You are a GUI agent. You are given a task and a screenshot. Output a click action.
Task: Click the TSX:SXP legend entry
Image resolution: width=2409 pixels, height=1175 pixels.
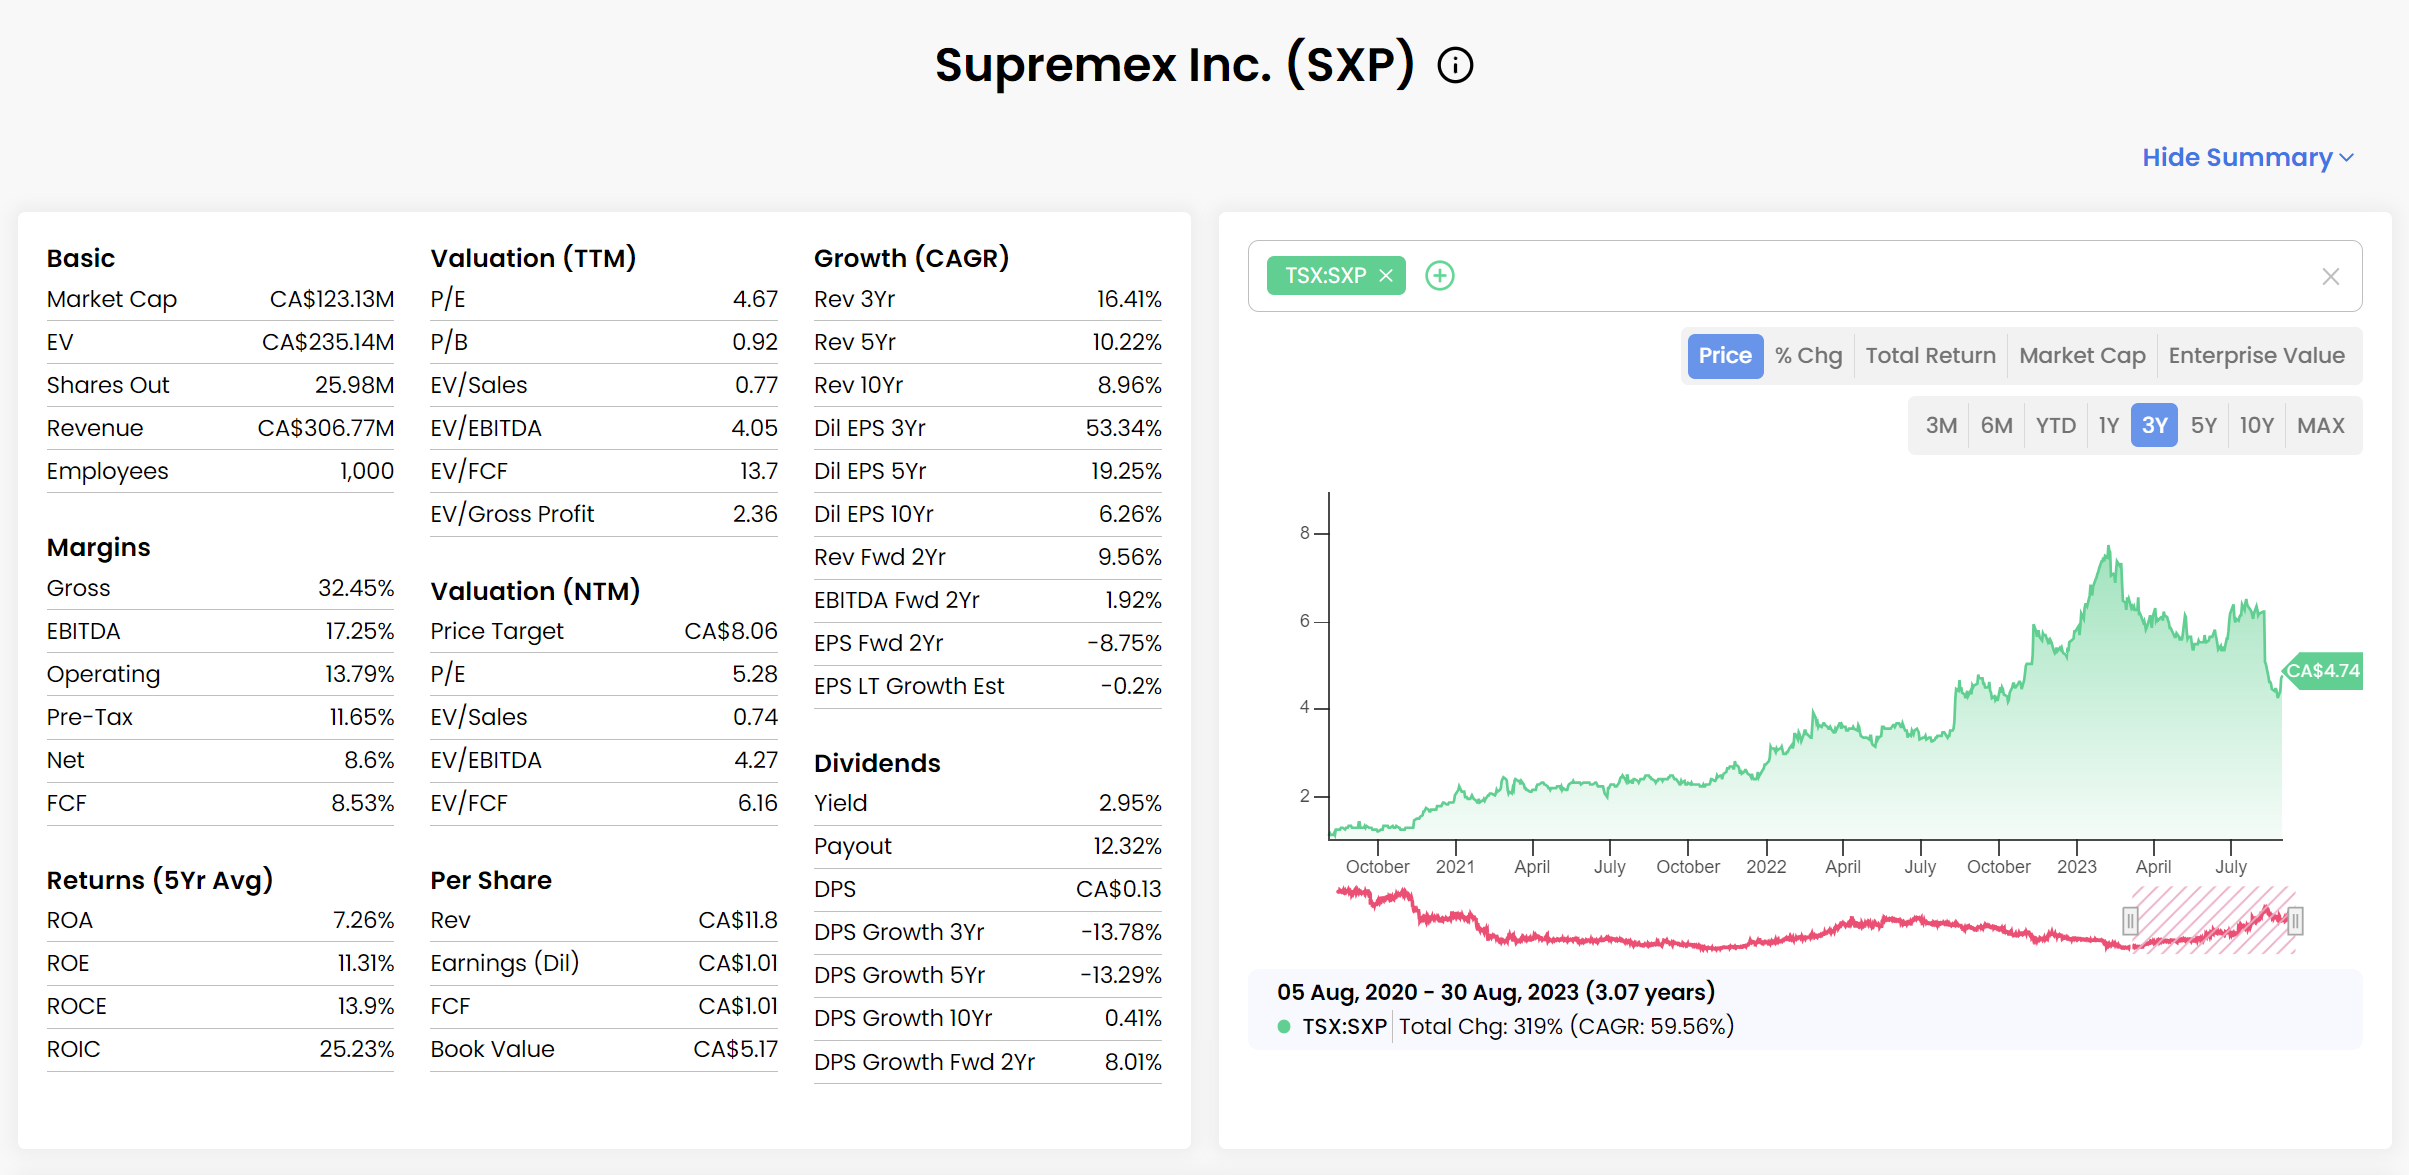click(x=1343, y=1027)
